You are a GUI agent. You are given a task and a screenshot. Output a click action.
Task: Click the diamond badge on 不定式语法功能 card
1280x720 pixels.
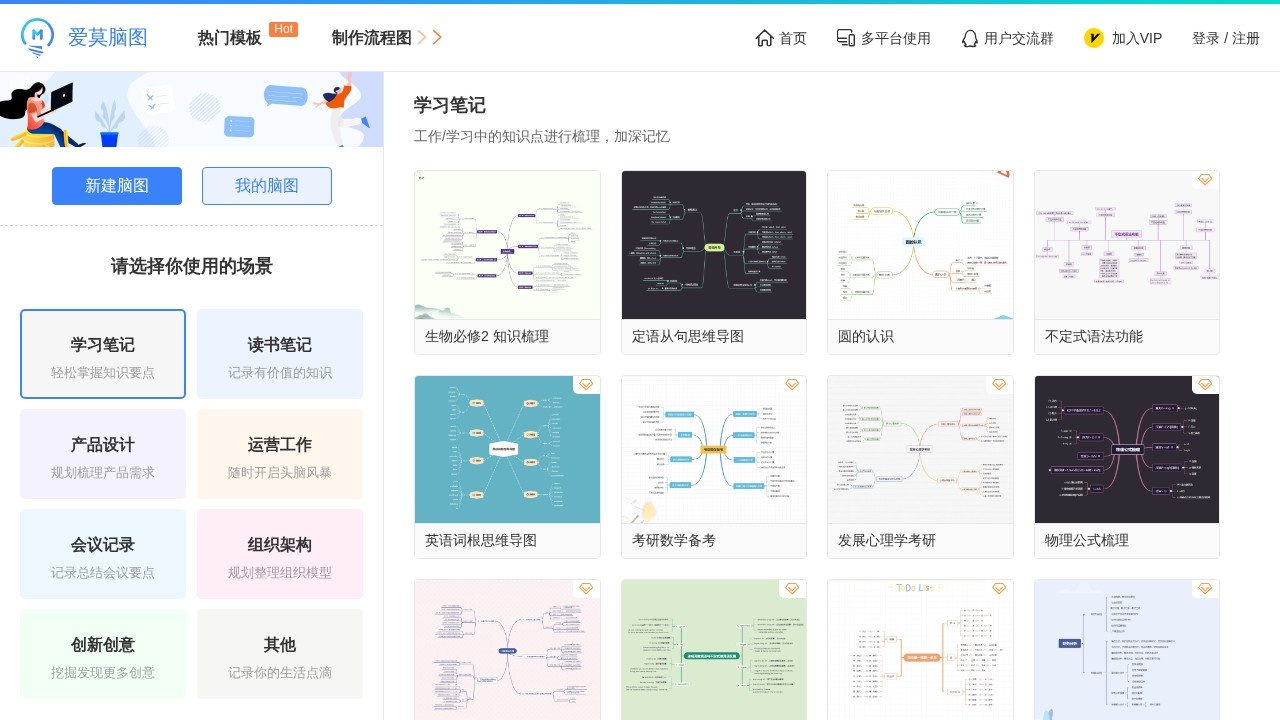click(1205, 180)
